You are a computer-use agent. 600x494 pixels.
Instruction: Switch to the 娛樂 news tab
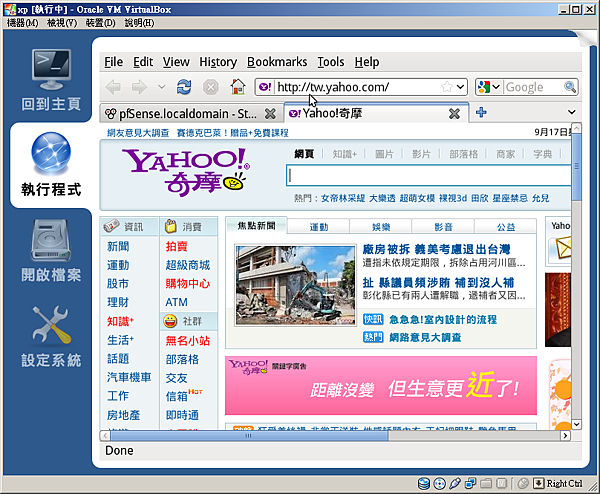pos(381,227)
